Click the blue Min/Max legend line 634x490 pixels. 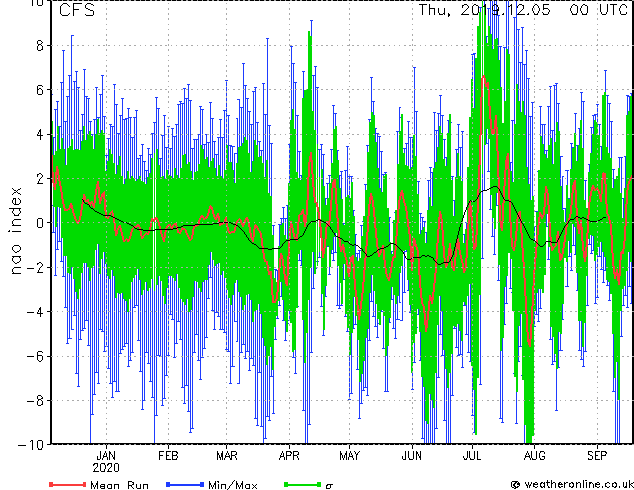(x=185, y=484)
